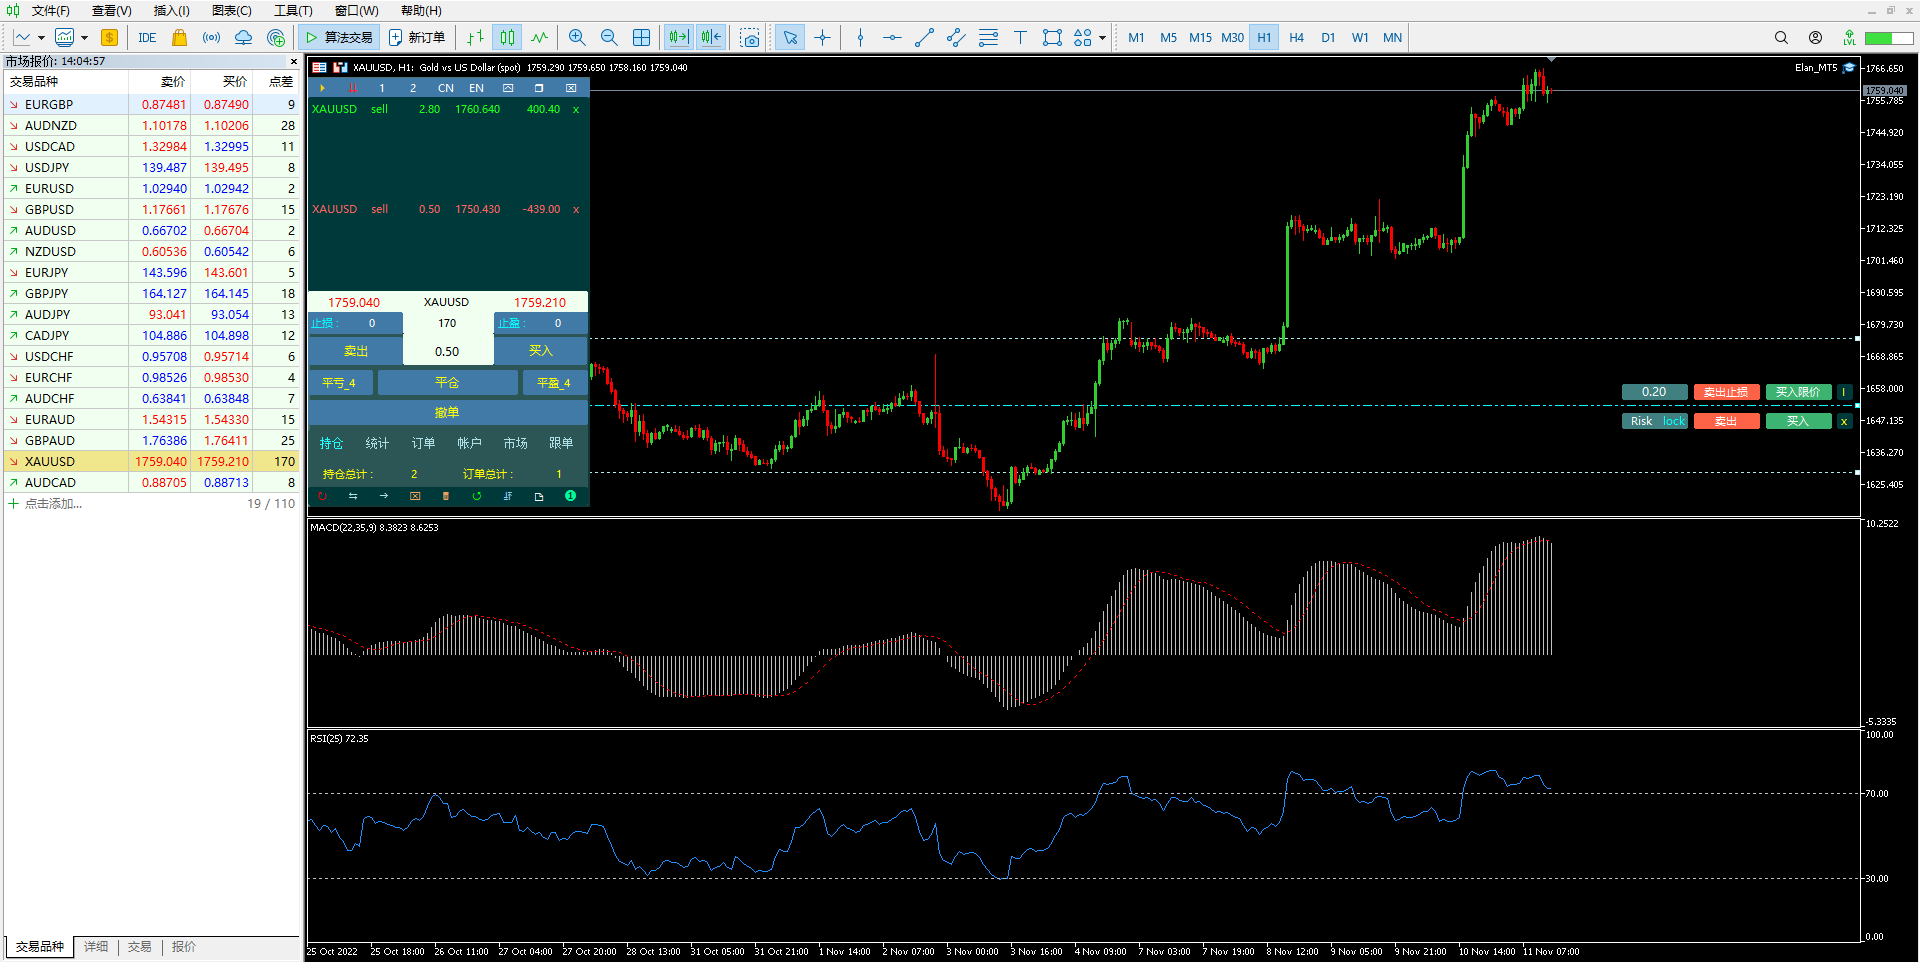Click the 止损 stop loss value field

pyautogui.click(x=372, y=323)
